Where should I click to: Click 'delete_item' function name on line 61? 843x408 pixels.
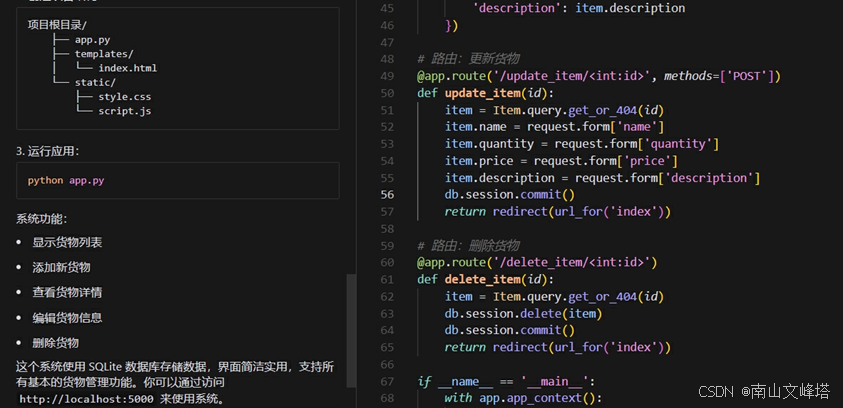[x=483, y=280]
